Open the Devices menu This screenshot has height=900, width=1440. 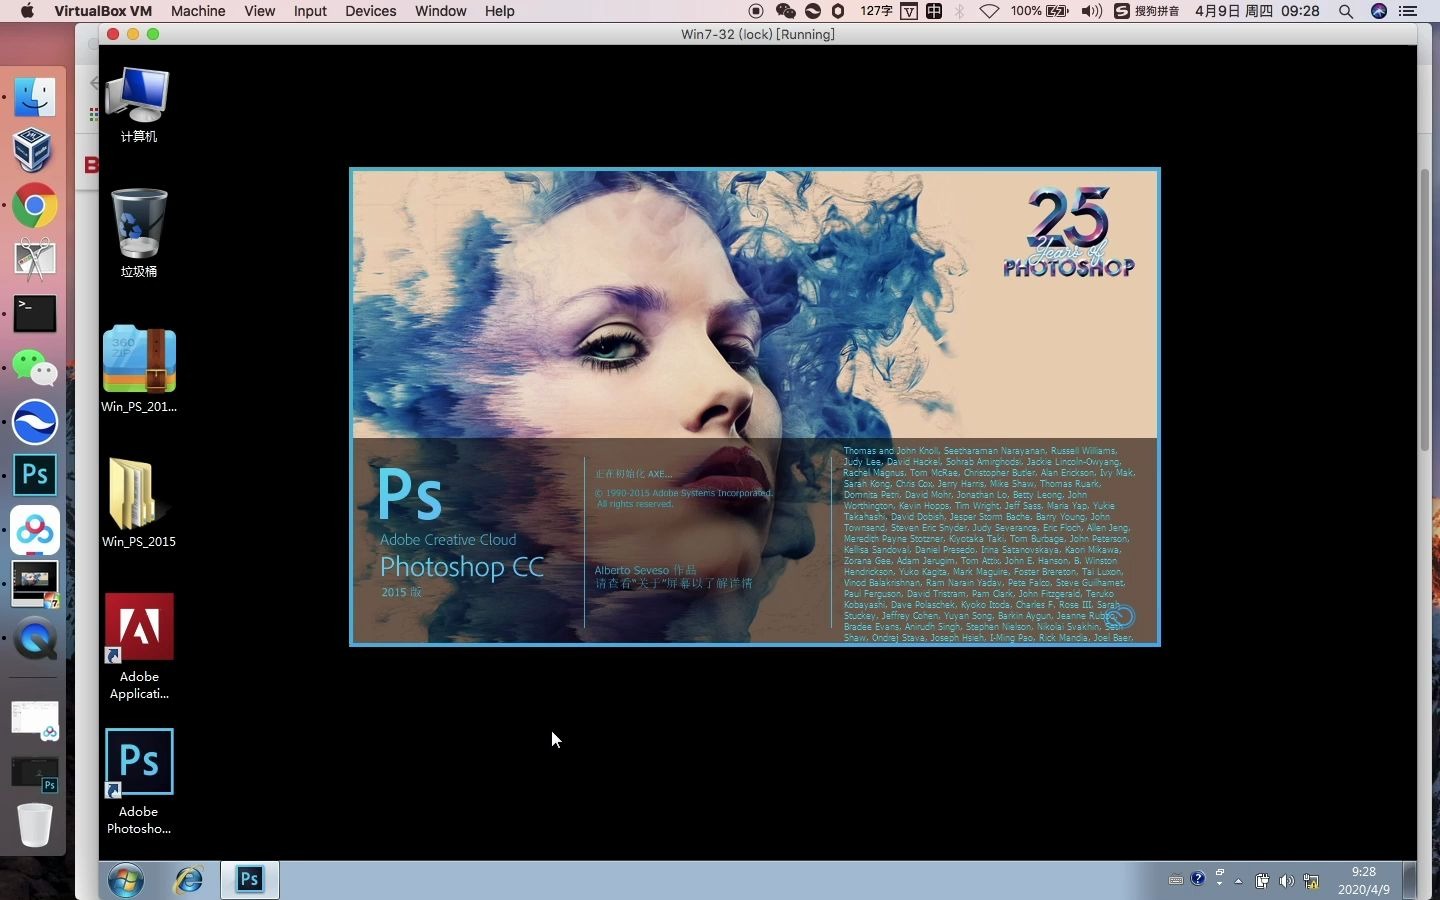[371, 11]
